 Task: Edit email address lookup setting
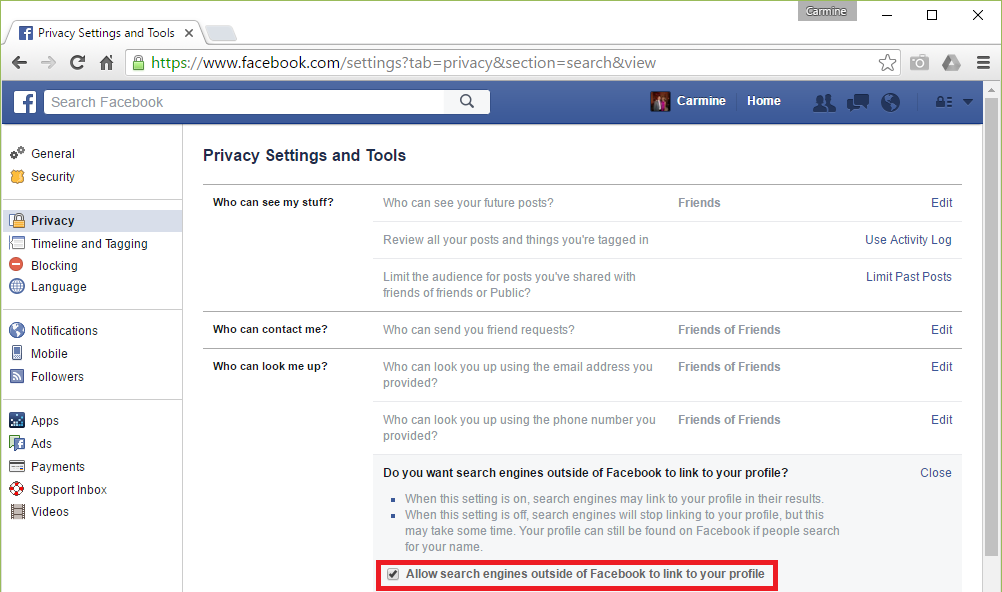[941, 367]
